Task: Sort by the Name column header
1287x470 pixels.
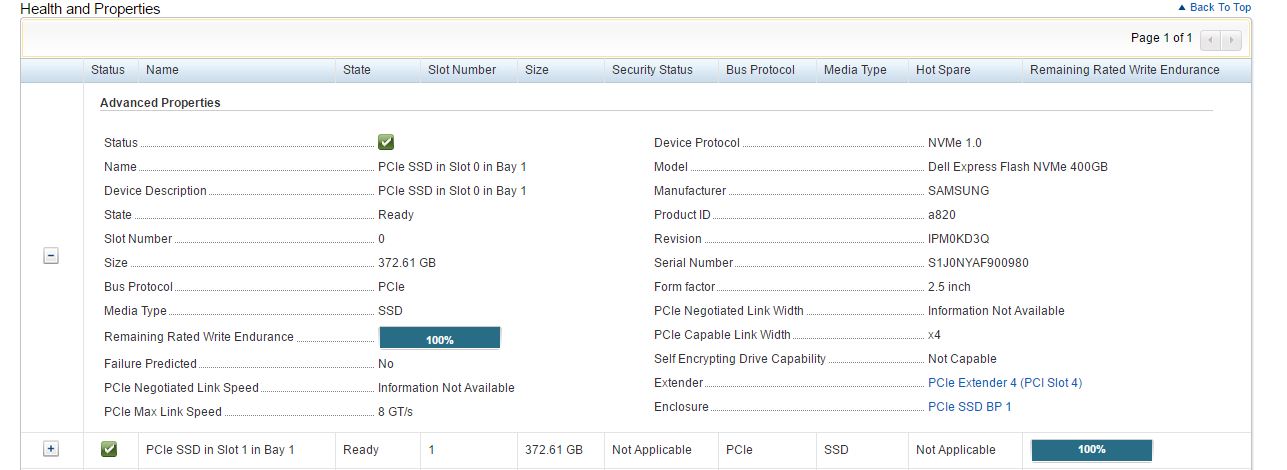Action: 162,70
